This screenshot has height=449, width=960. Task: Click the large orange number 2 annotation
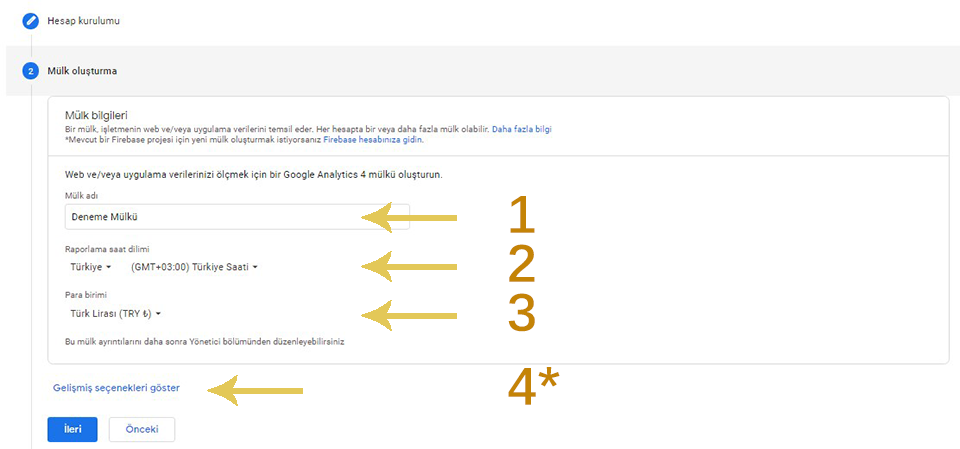coord(522,265)
